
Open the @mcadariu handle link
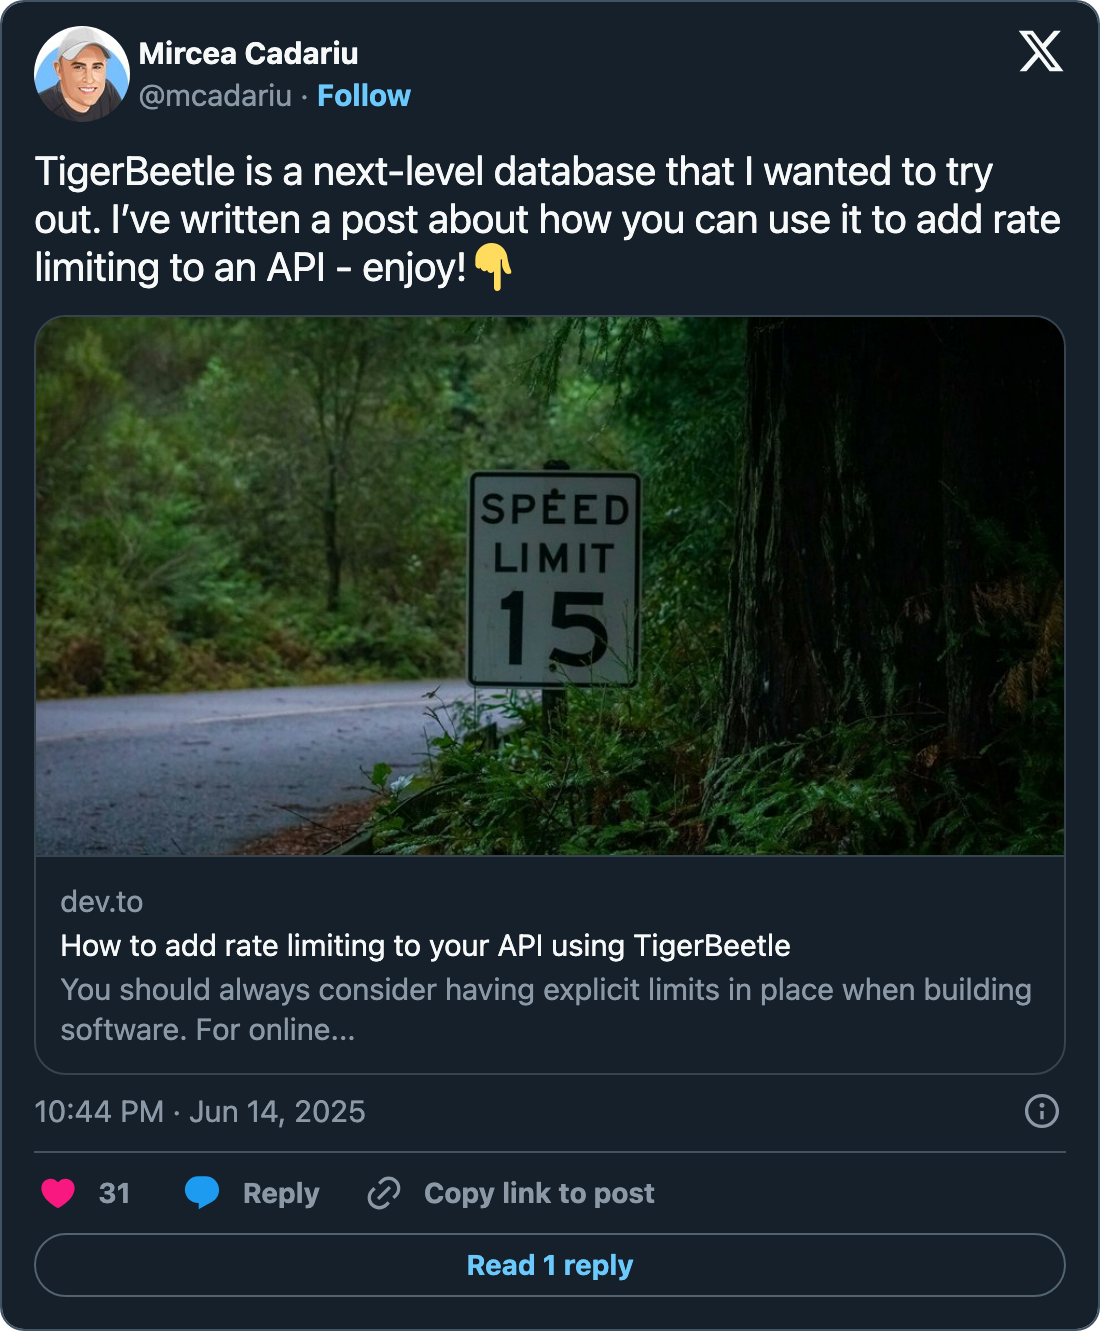pos(215,96)
